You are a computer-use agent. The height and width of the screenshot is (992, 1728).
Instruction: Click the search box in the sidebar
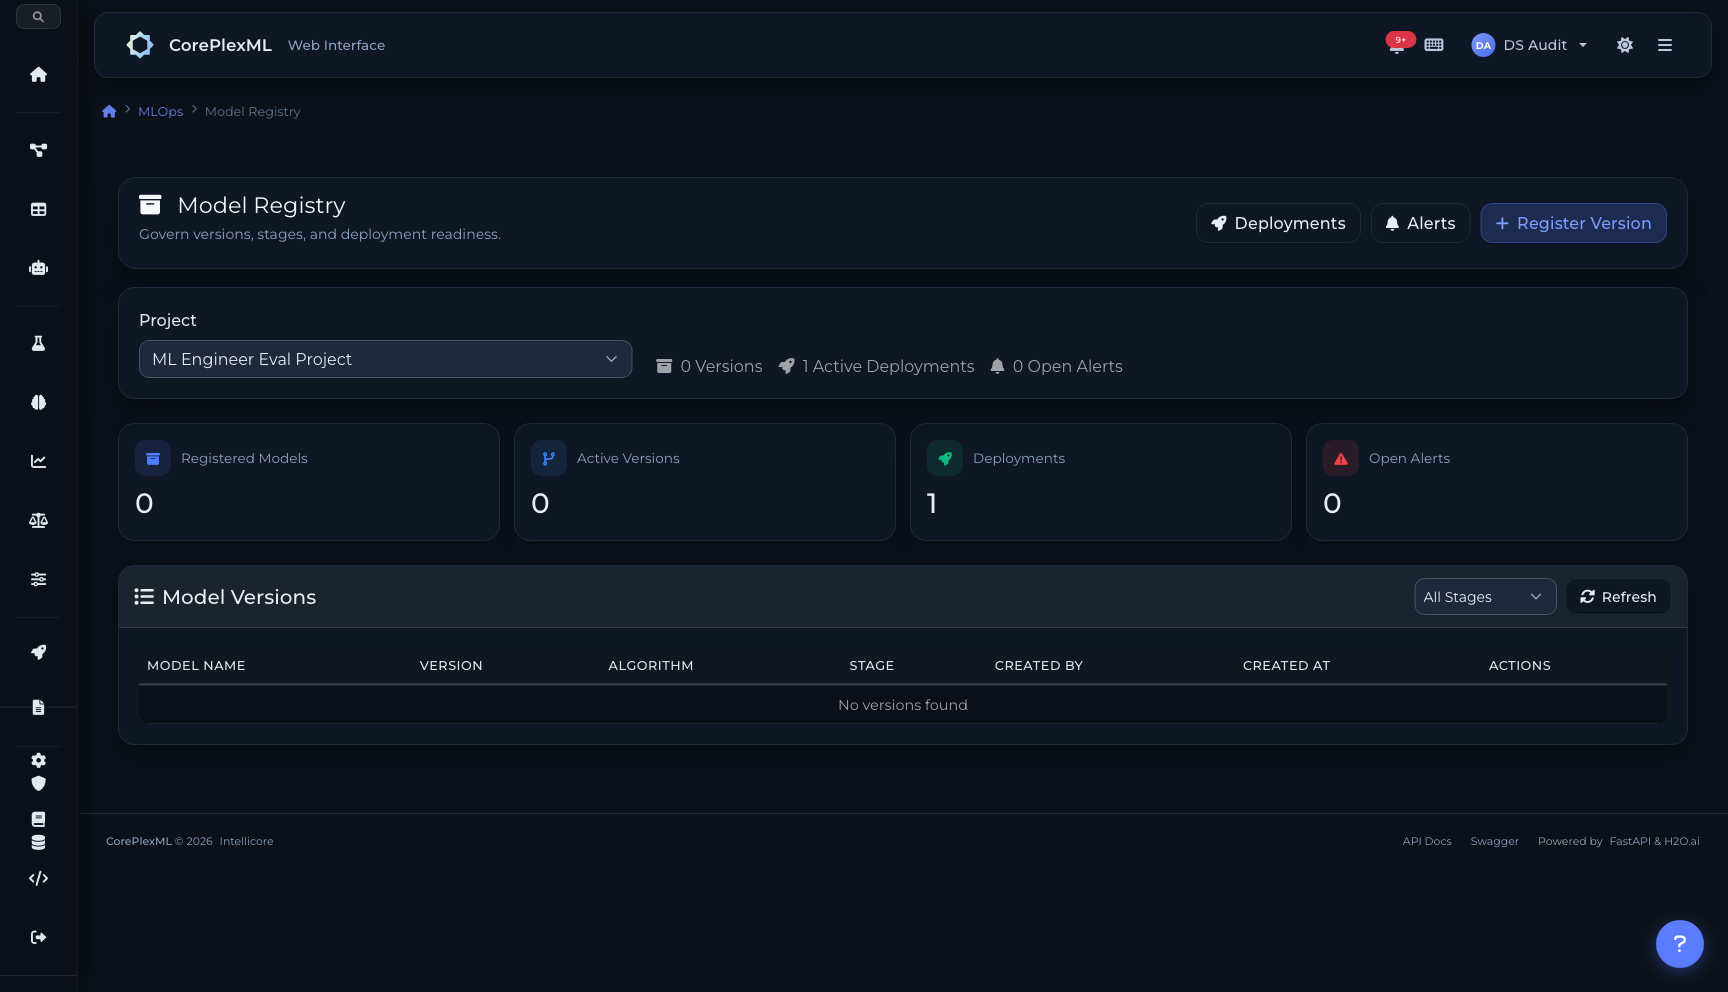click(x=38, y=17)
